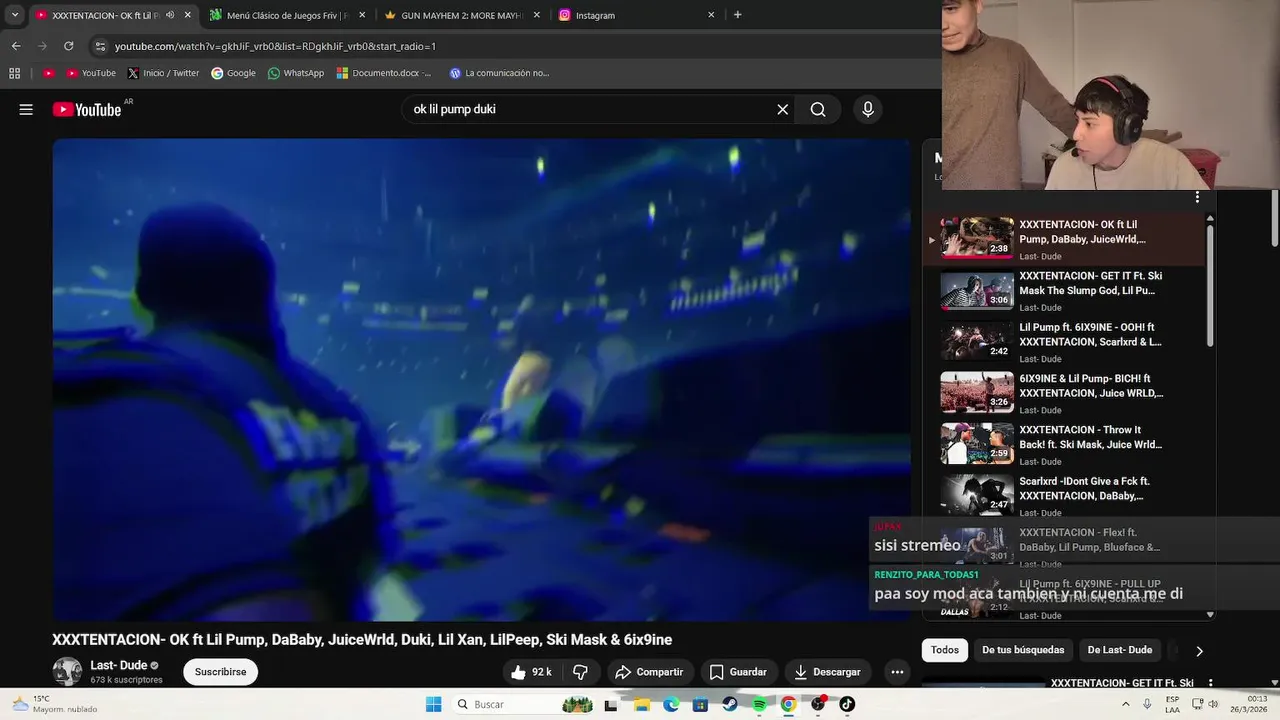1280x720 pixels.
Task: Play XXXTENTACION - Throw It Back! playlist item
Action: tap(1063, 444)
